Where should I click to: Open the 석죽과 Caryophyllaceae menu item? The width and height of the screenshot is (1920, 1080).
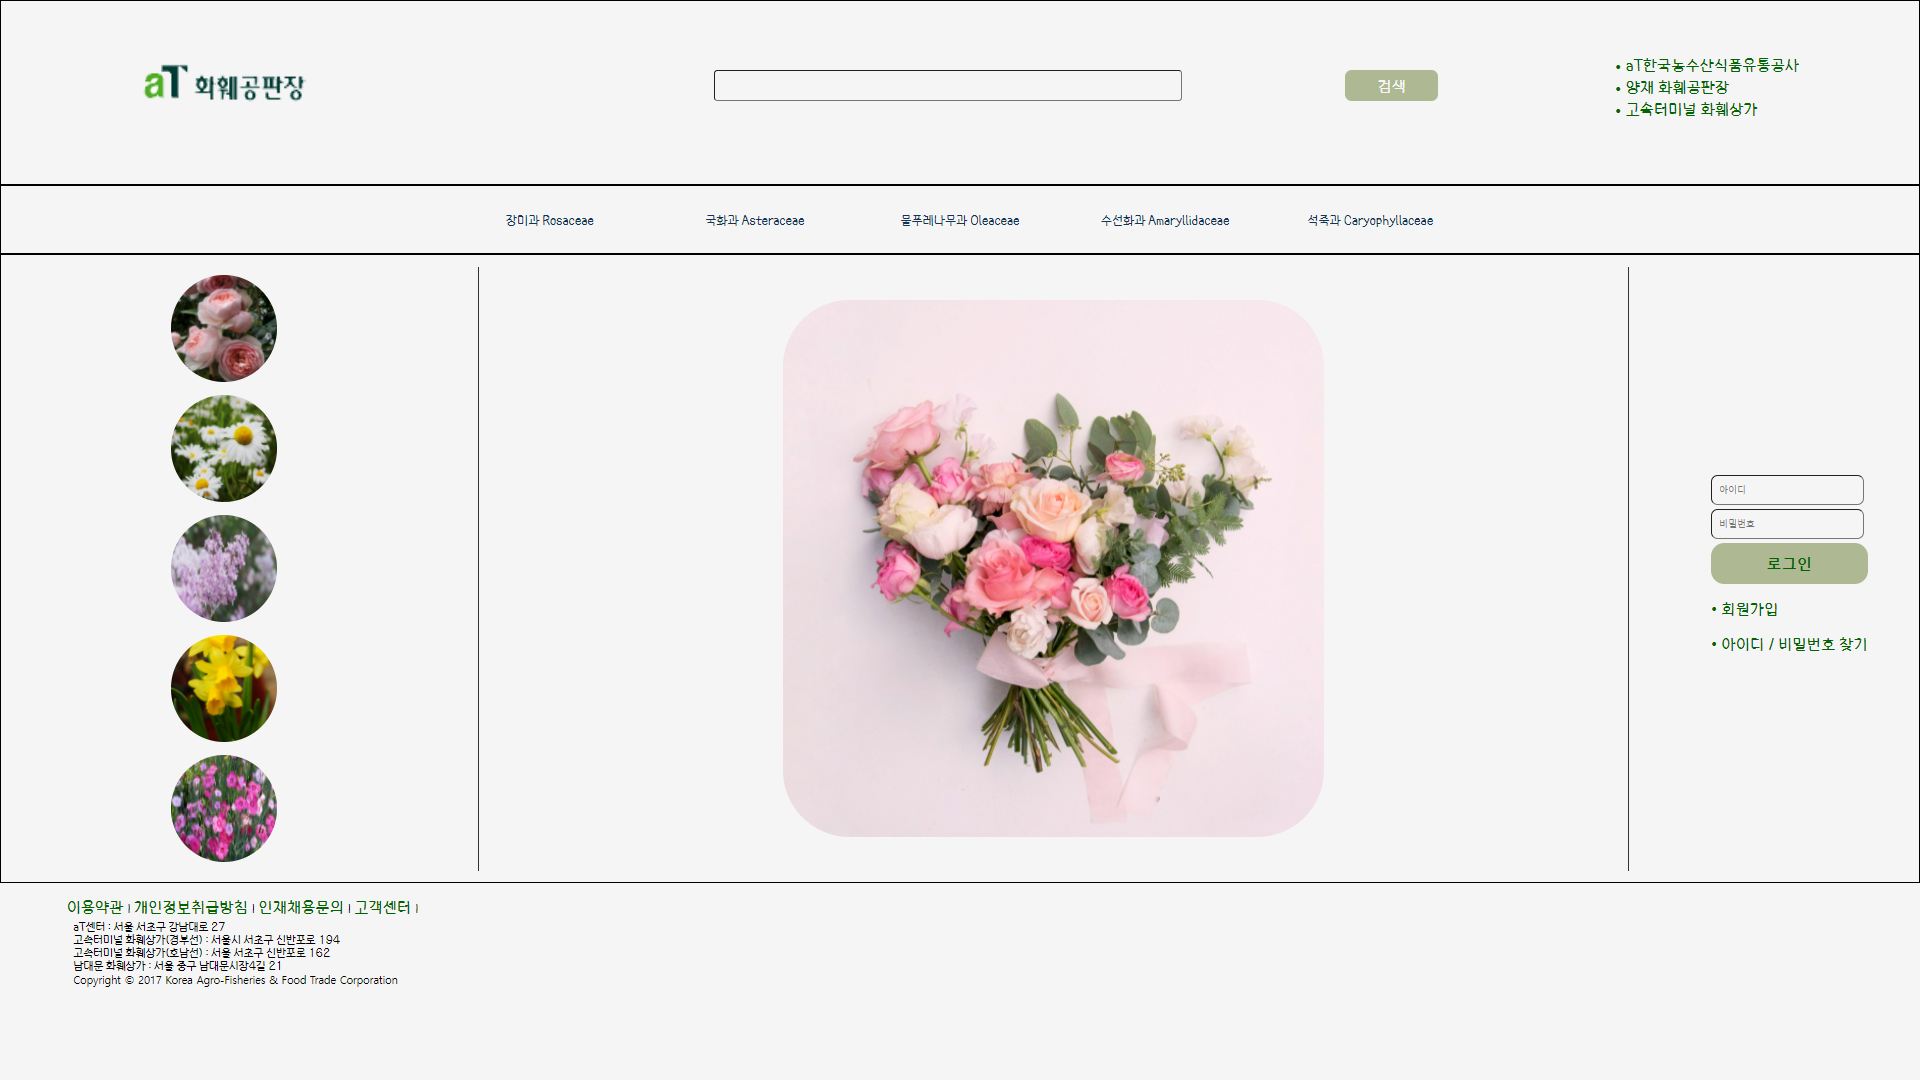(1370, 221)
